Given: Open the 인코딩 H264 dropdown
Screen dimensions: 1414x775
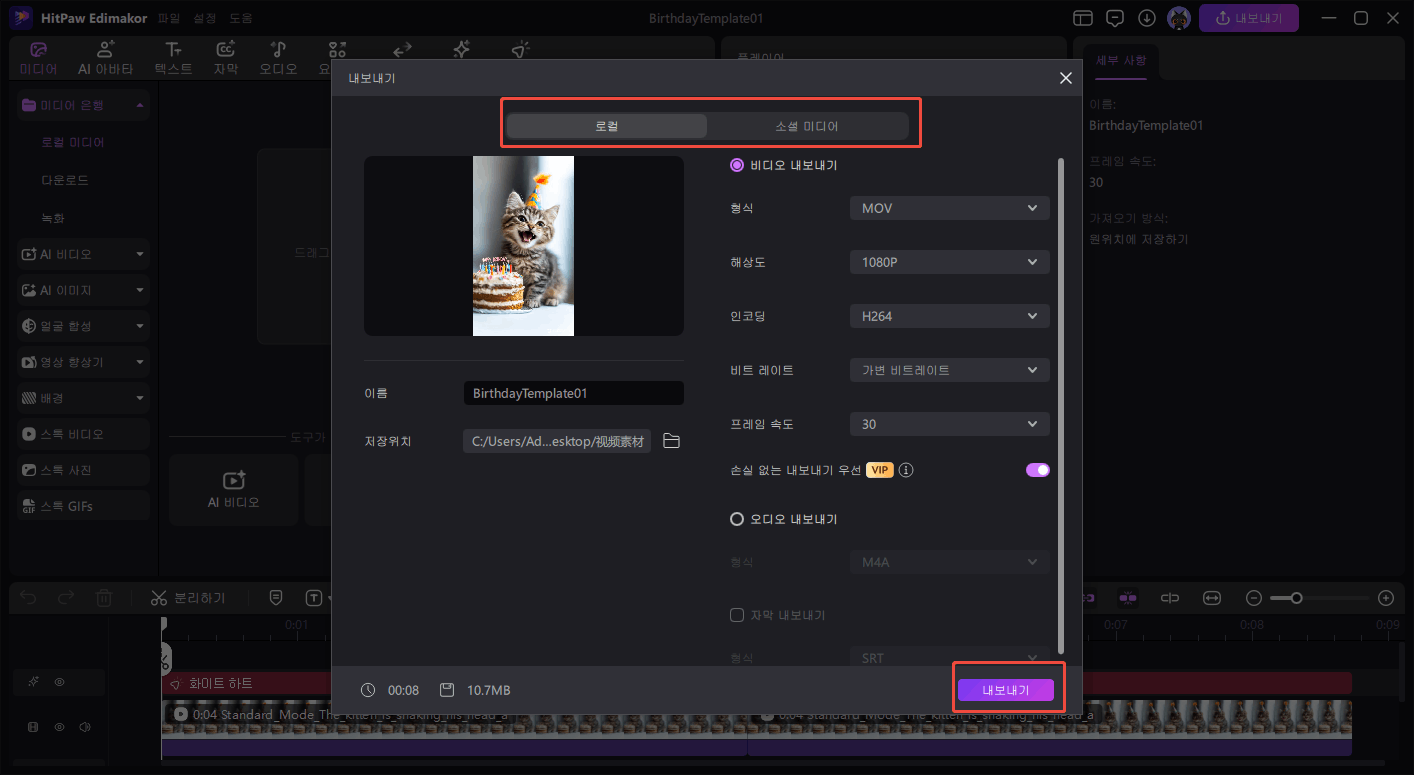Looking at the screenshot, I should [x=948, y=315].
